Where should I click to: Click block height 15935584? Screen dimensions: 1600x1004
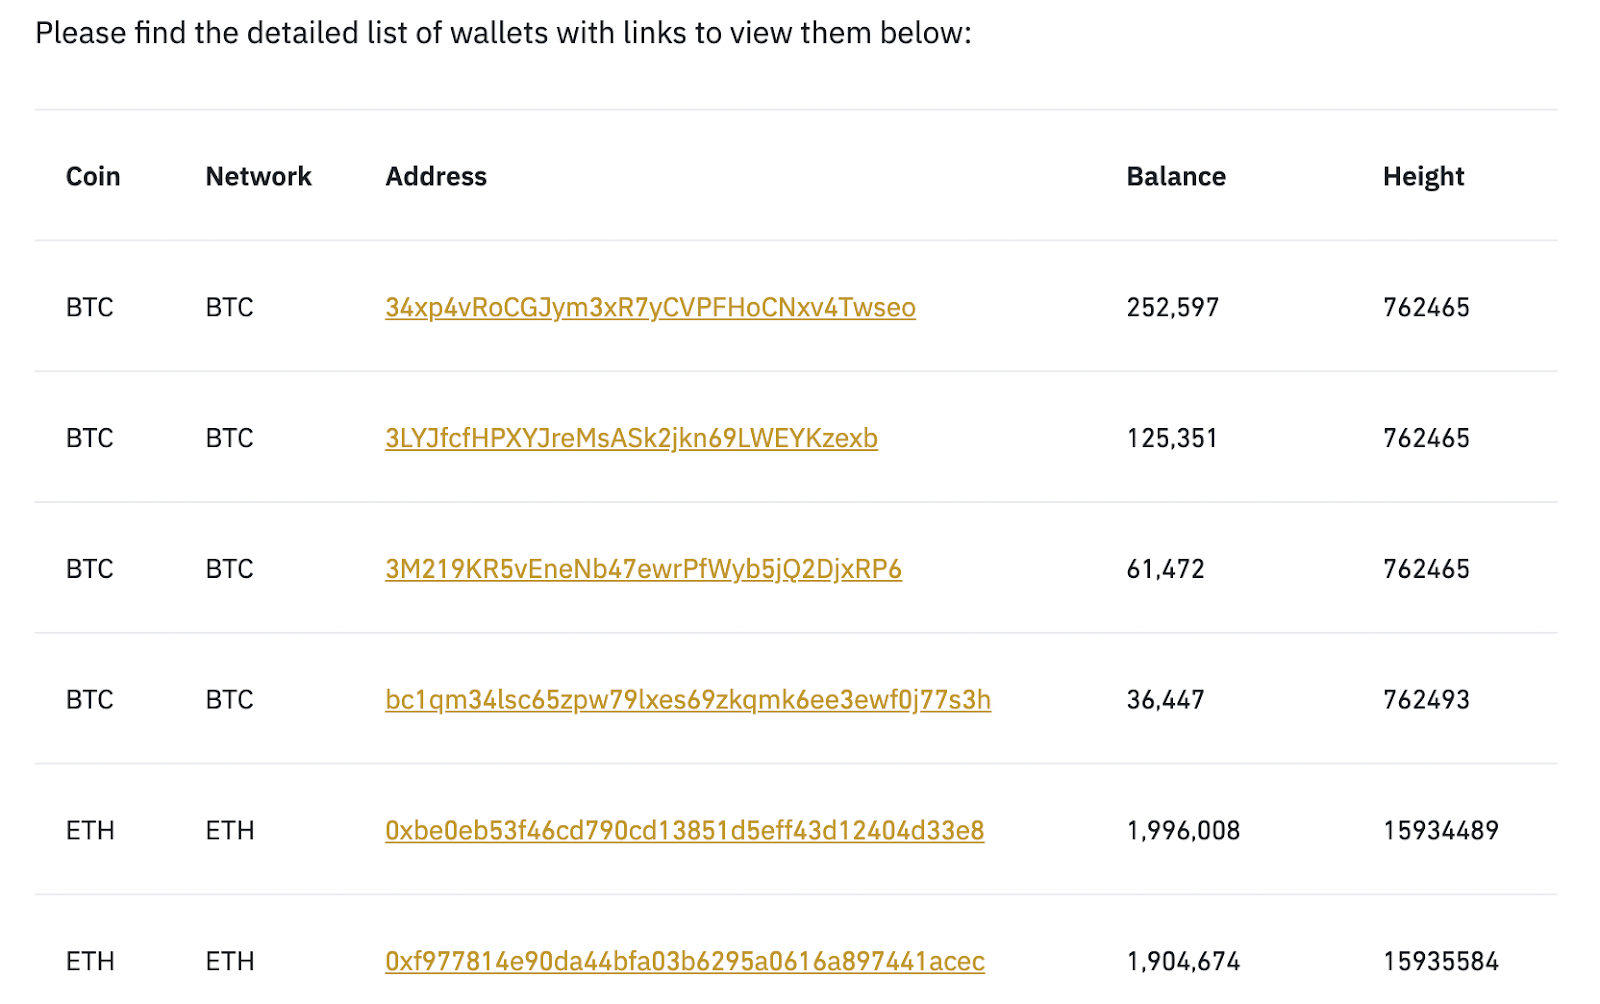click(1441, 962)
